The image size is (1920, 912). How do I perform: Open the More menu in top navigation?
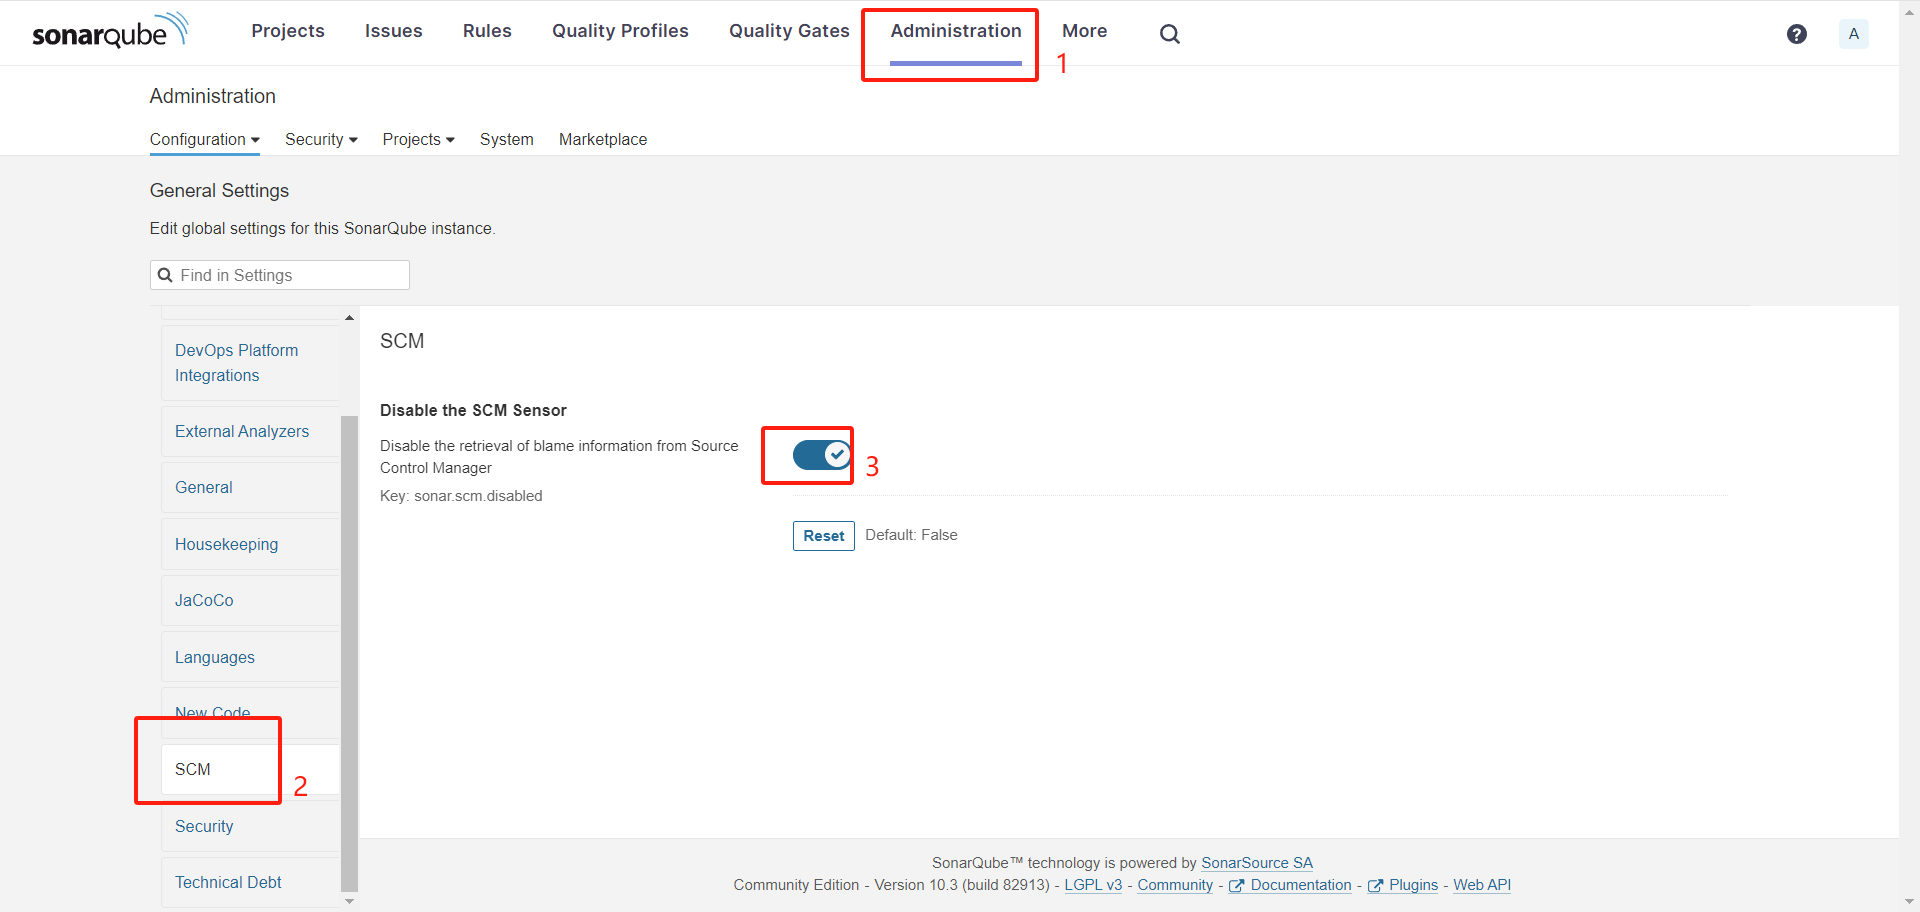tap(1084, 31)
